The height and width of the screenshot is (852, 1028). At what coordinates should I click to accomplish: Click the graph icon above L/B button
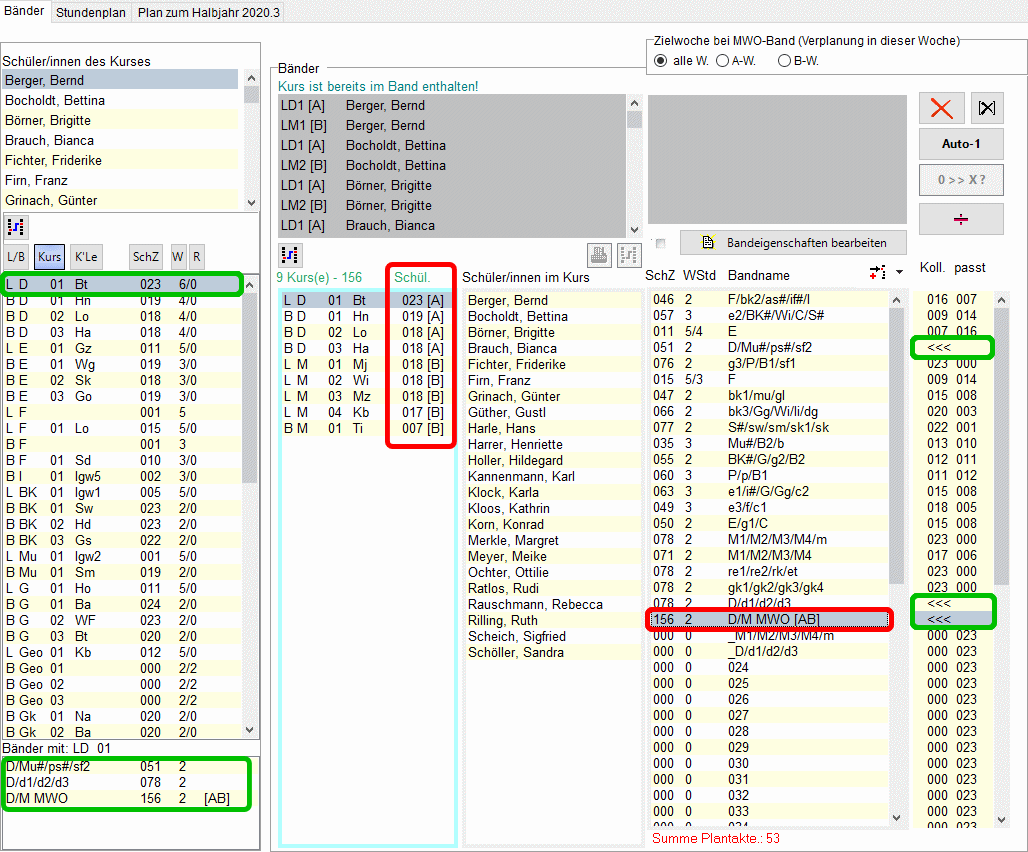(16, 226)
